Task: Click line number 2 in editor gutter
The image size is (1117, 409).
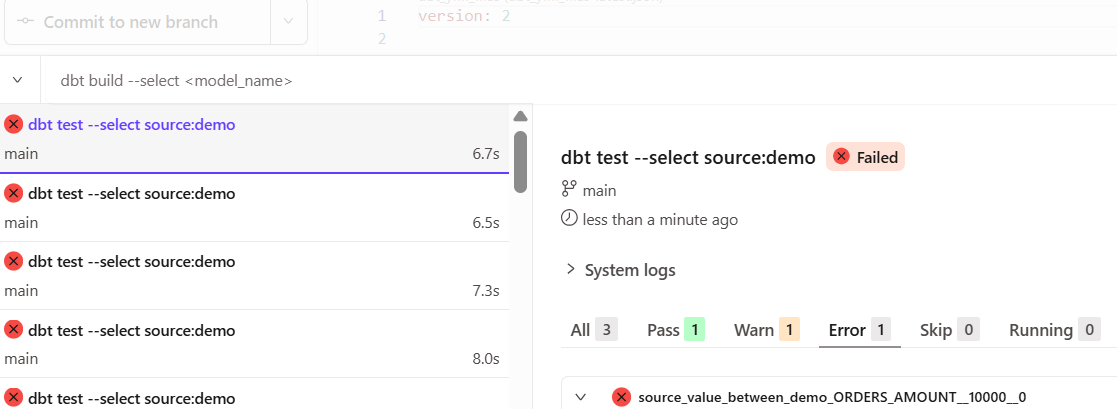Action: [x=382, y=38]
